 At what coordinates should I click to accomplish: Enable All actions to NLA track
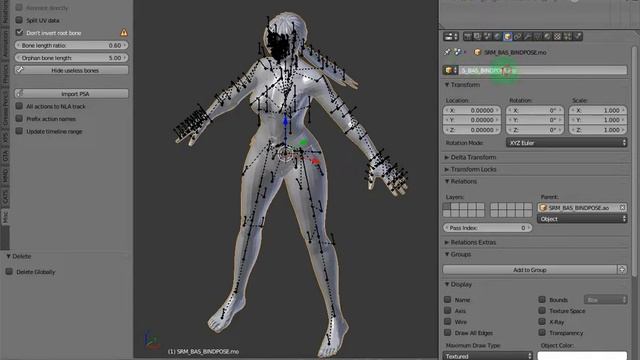(x=19, y=106)
